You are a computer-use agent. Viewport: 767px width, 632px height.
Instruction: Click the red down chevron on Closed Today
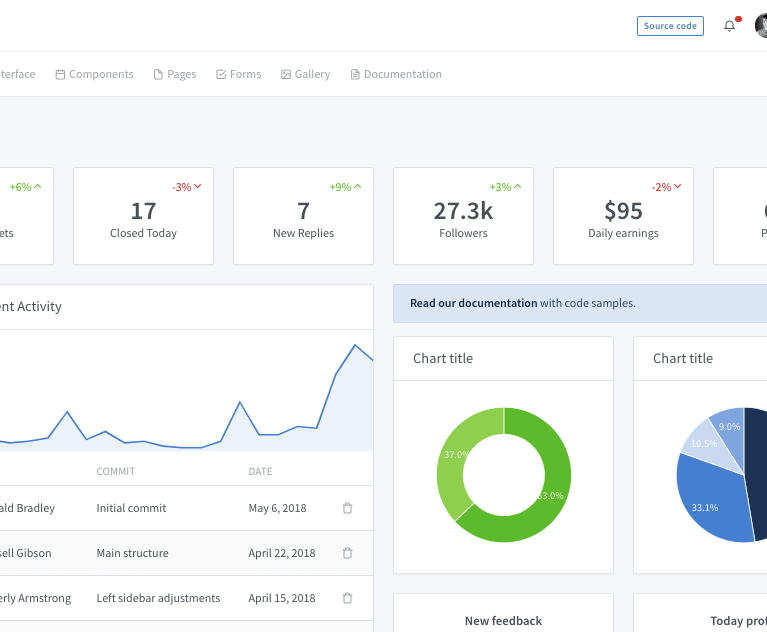coord(198,187)
